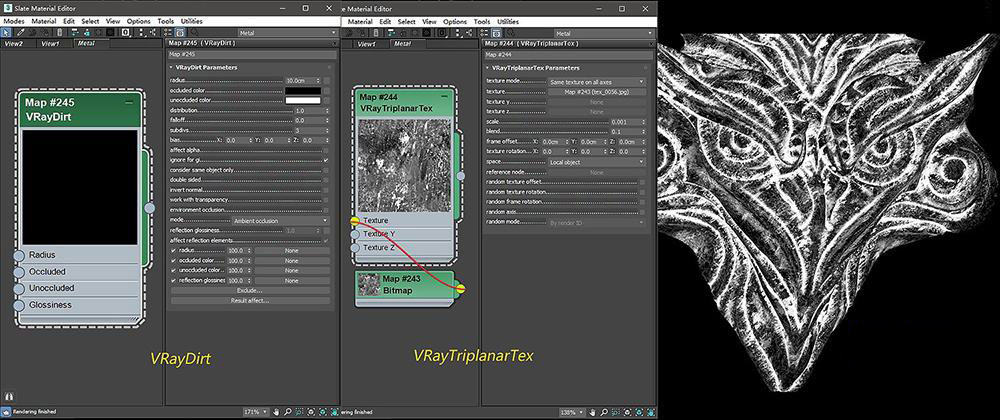Switch to View2 tab in left editor
The image size is (1000, 420).
[14, 44]
